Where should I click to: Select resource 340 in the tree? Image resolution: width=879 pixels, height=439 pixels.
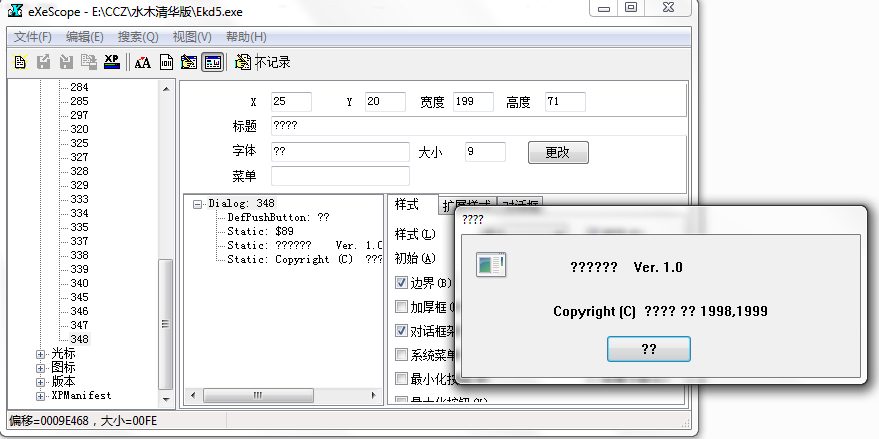79,283
